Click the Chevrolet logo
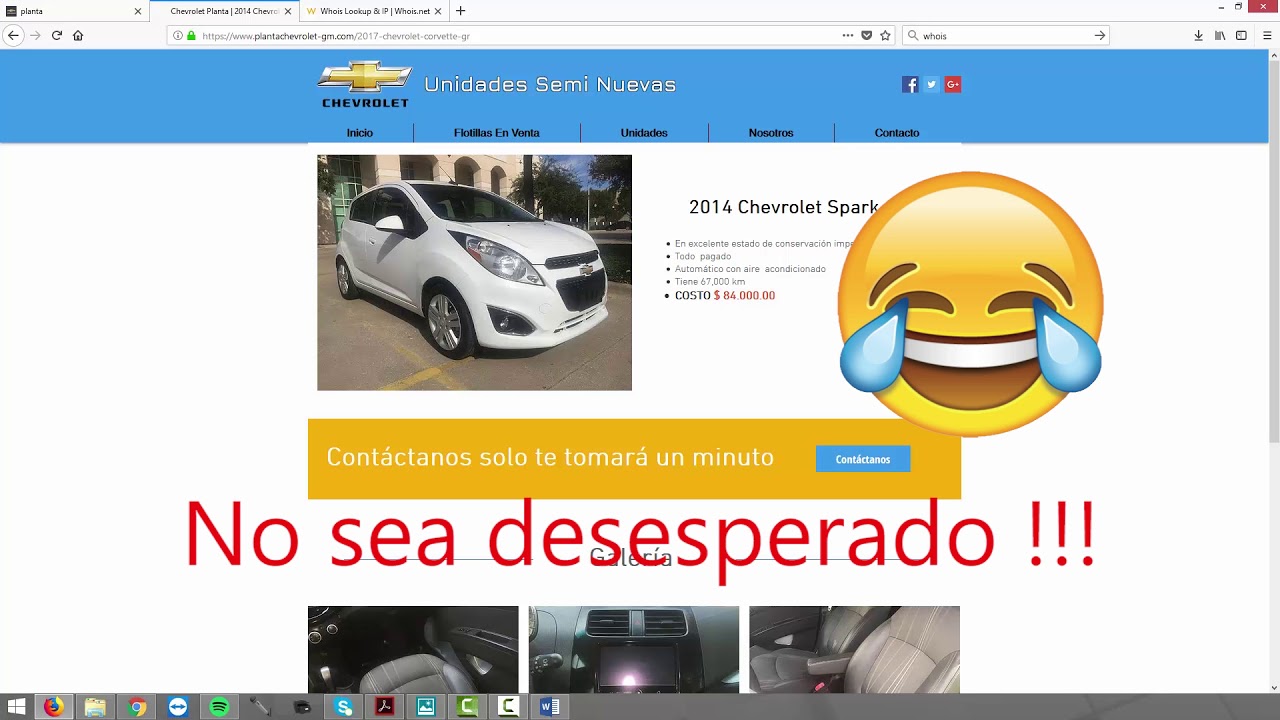The width and height of the screenshot is (1280, 720). click(365, 84)
